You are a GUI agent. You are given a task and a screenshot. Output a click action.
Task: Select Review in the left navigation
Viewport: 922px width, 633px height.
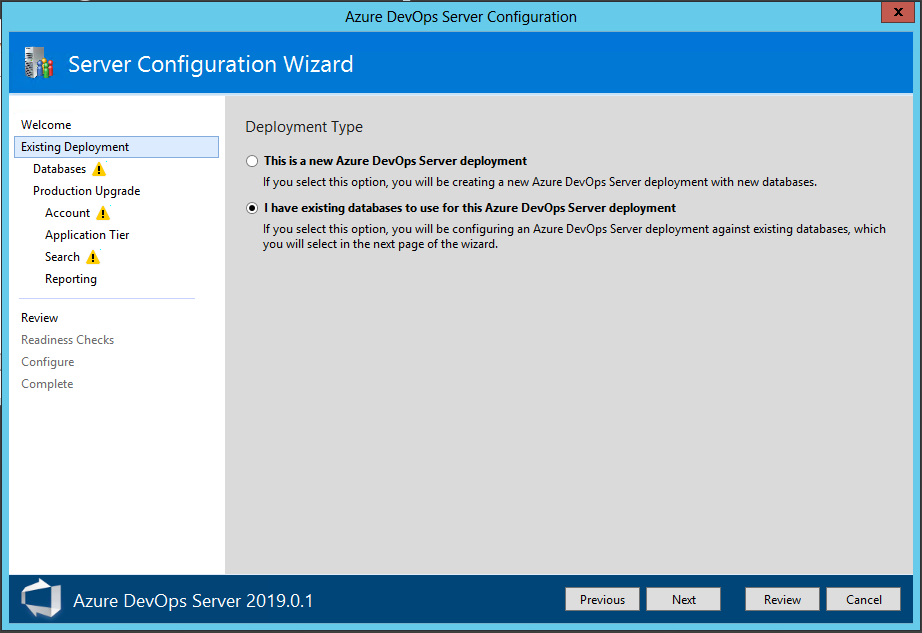click(40, 318)
